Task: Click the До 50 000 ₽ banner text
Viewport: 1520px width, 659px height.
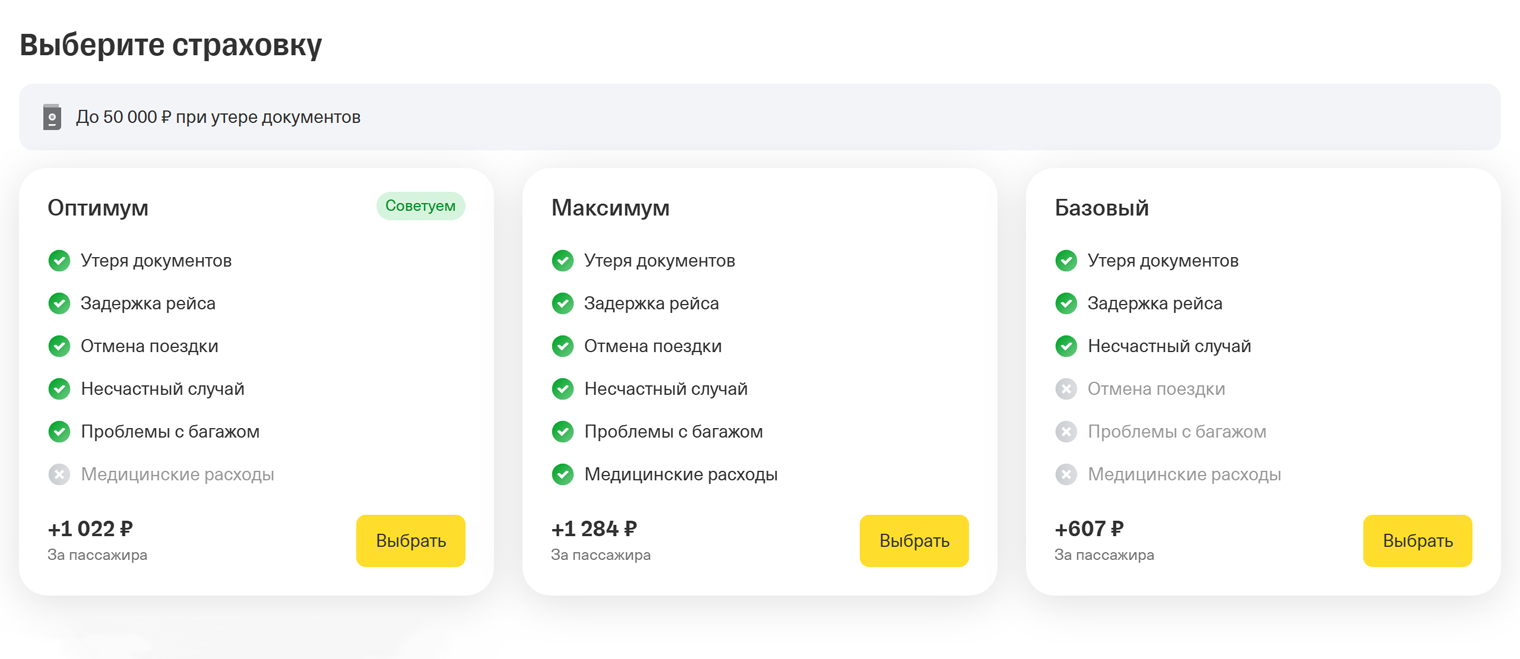Action: pos(218,117)
